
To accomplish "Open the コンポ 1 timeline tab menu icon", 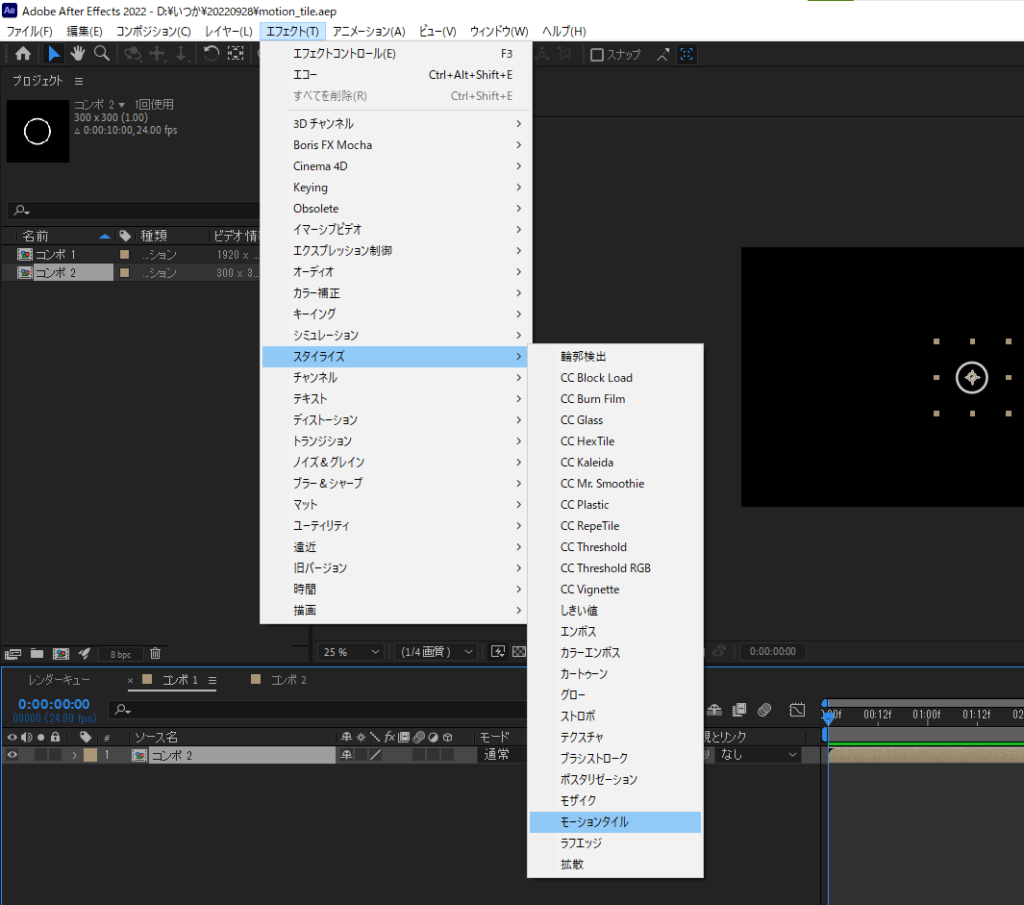I will tap(212, 680).
